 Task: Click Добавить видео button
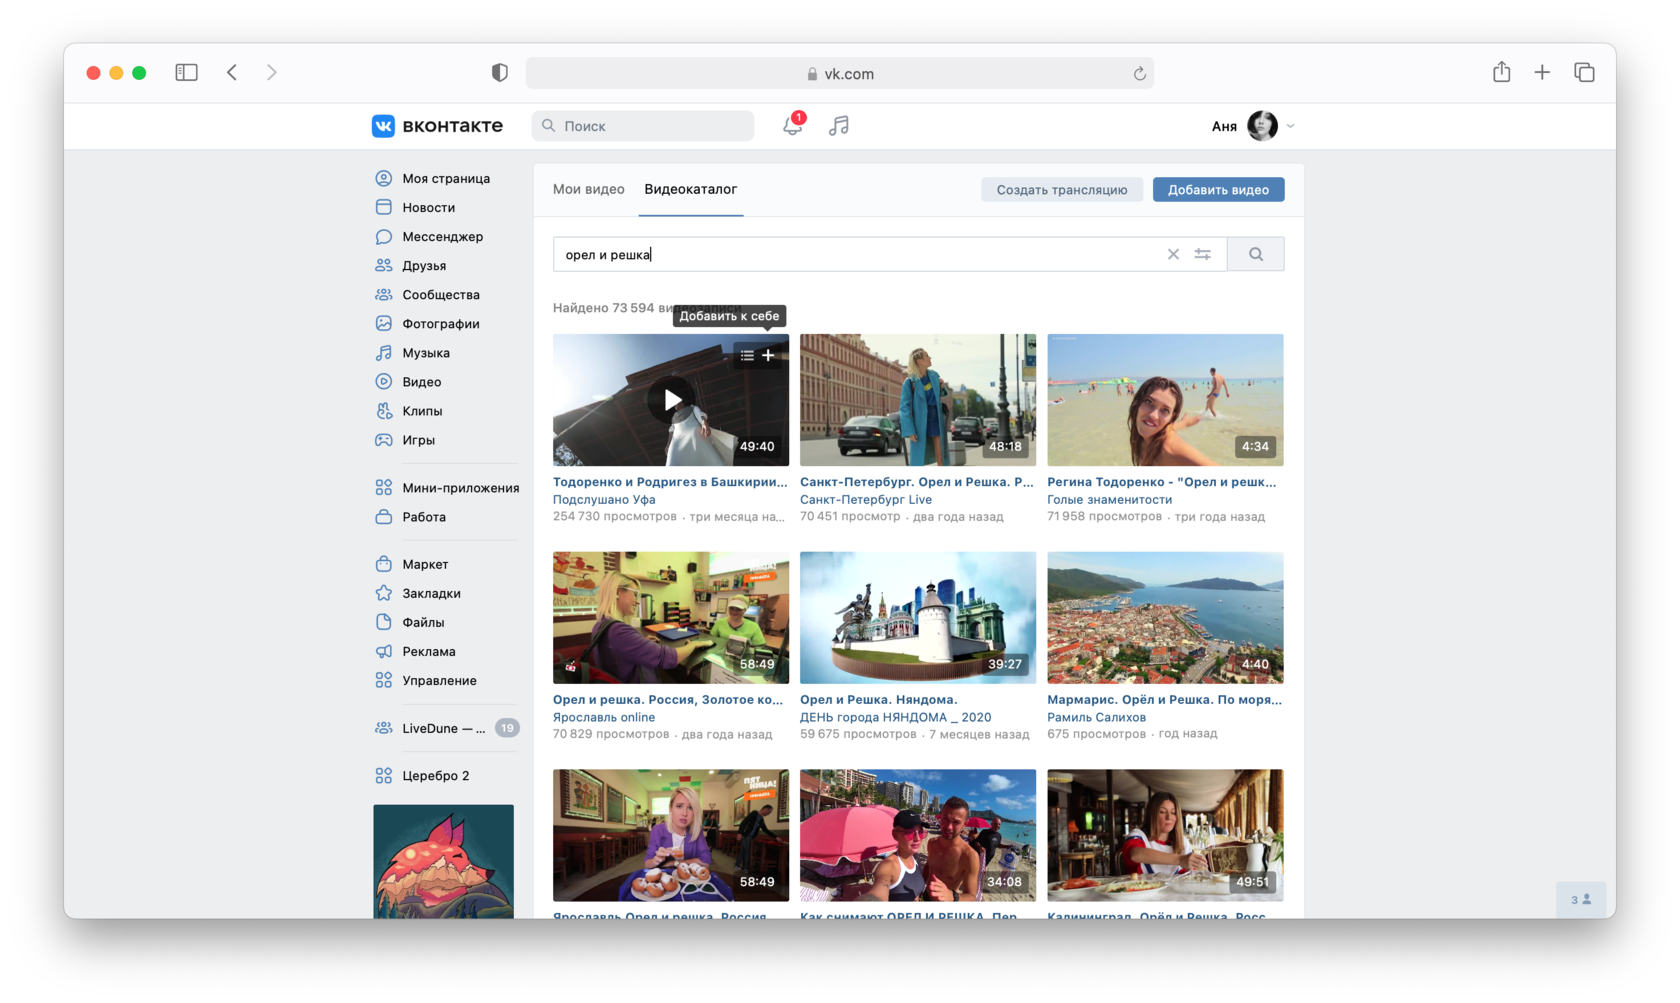pyautogui.click(x=1218, y=190)
